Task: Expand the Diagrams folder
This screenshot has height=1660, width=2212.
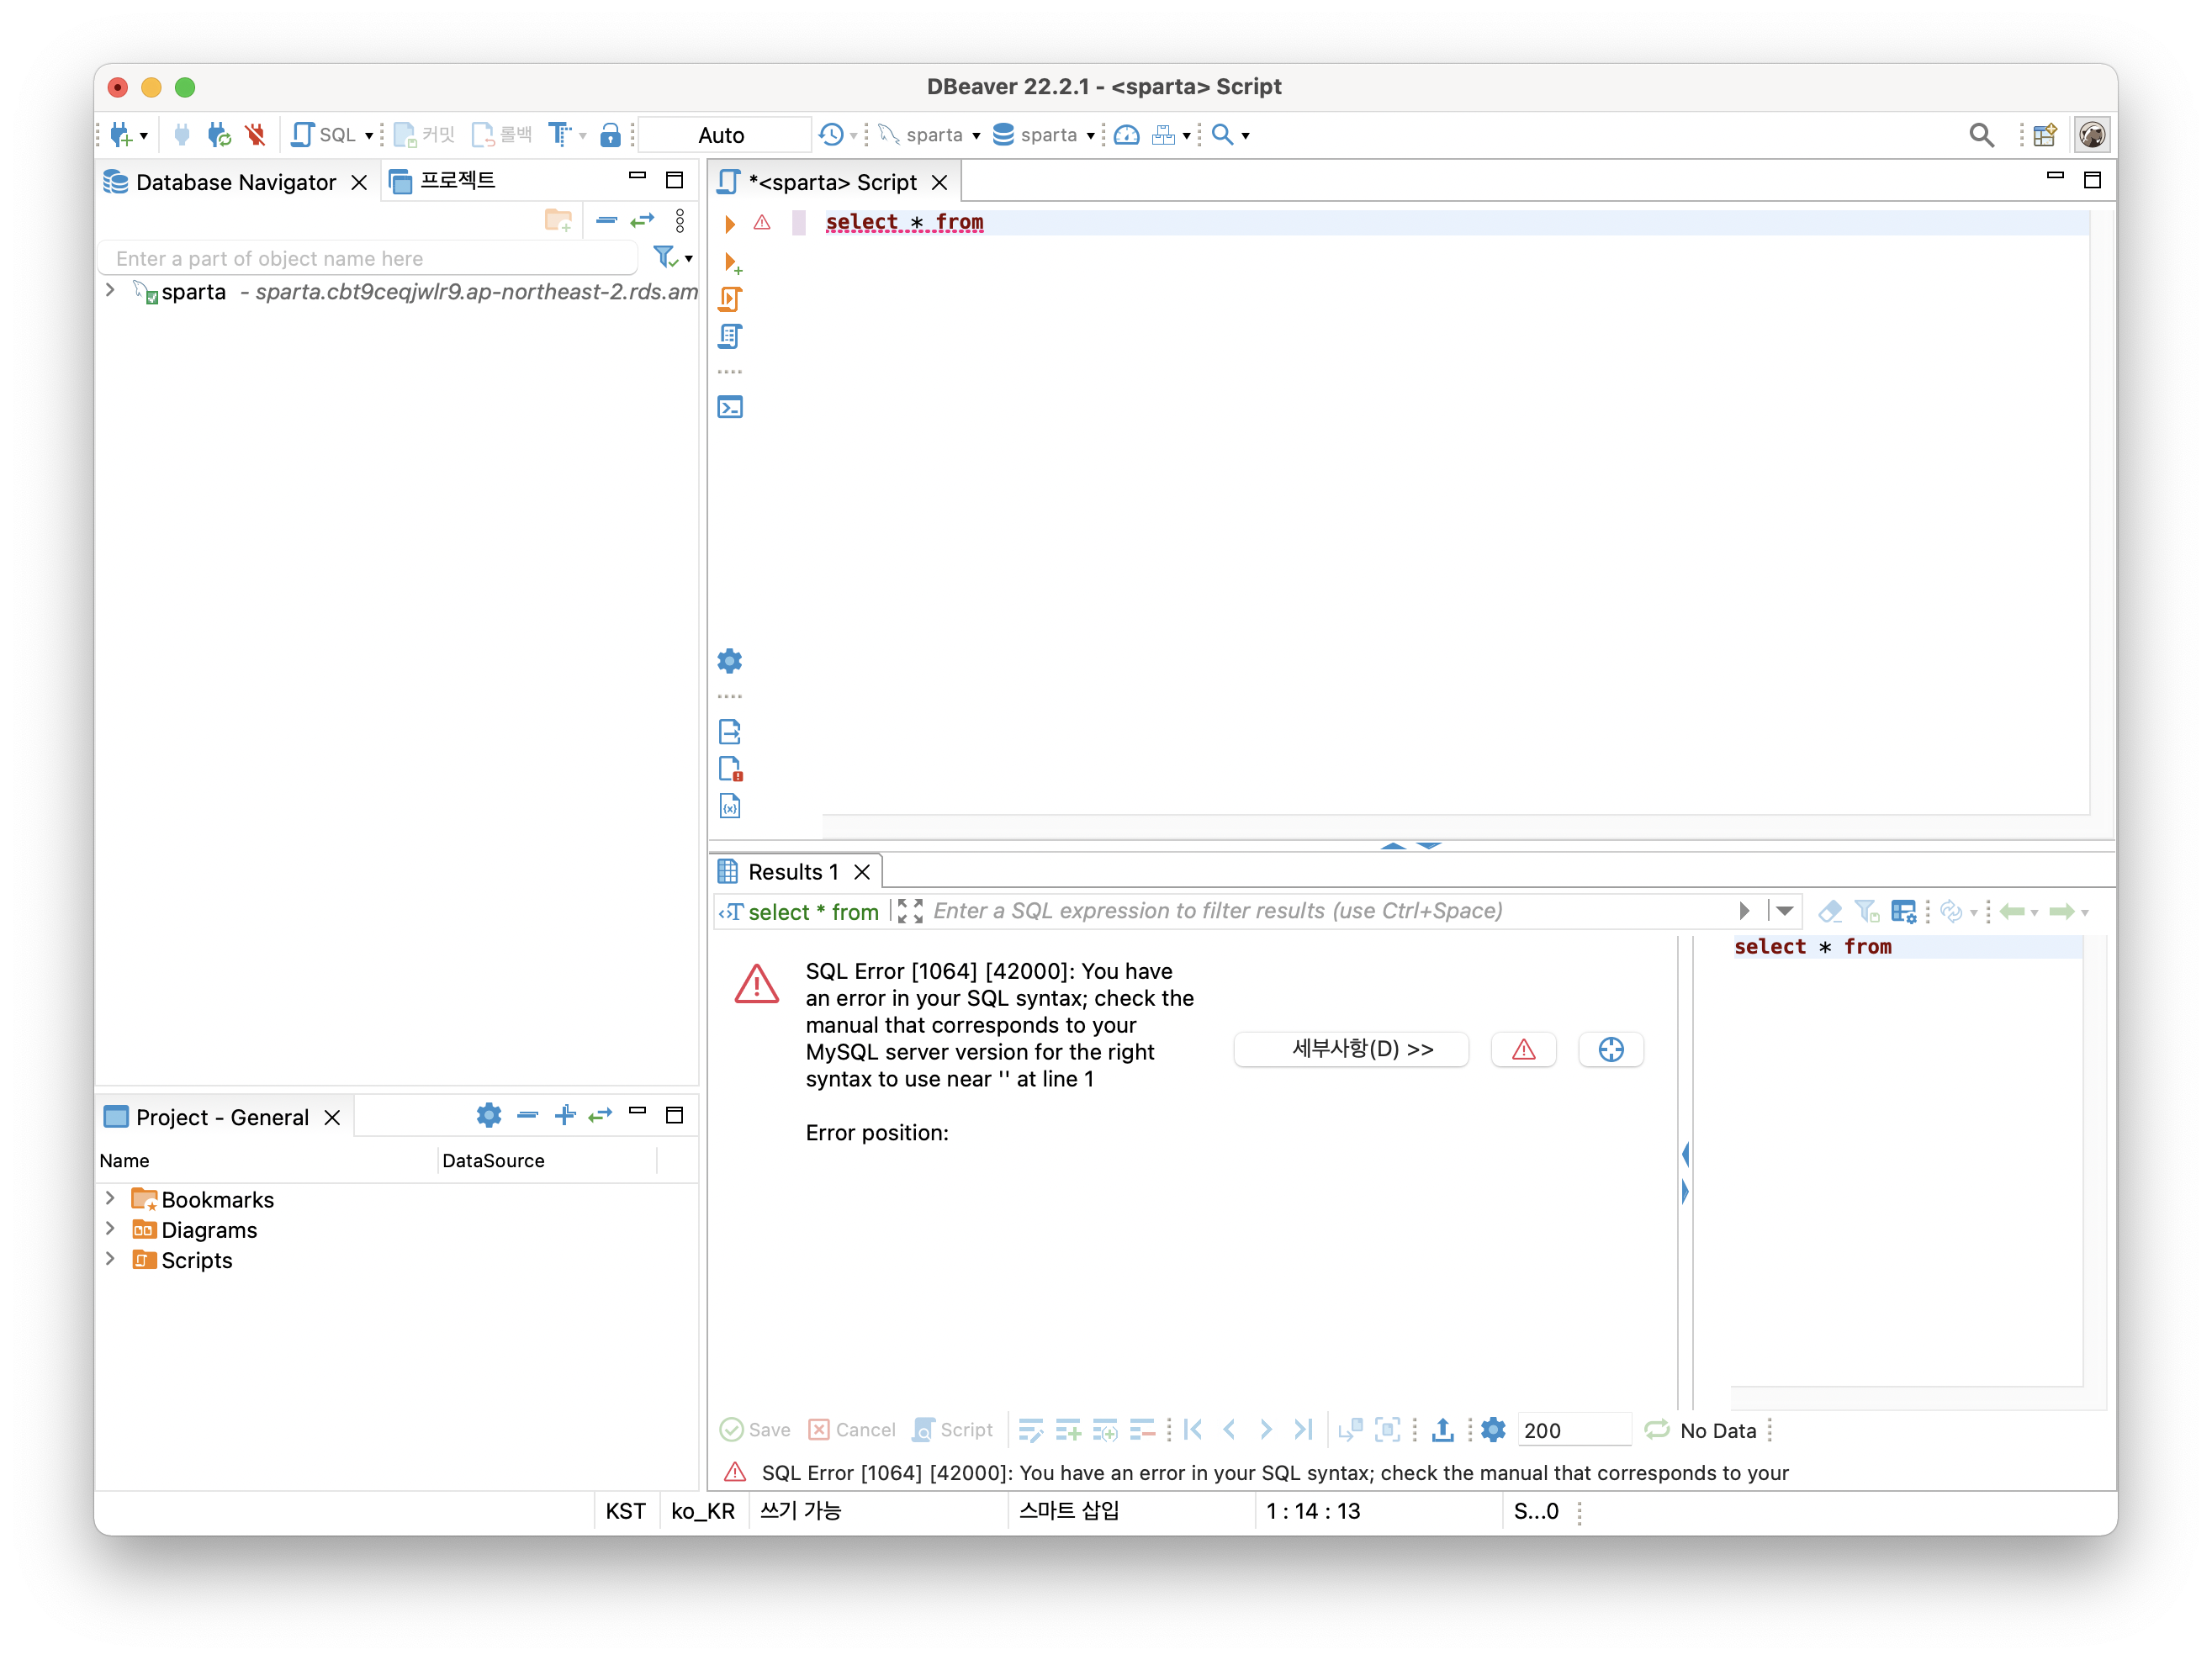Action: point(110,1229)
